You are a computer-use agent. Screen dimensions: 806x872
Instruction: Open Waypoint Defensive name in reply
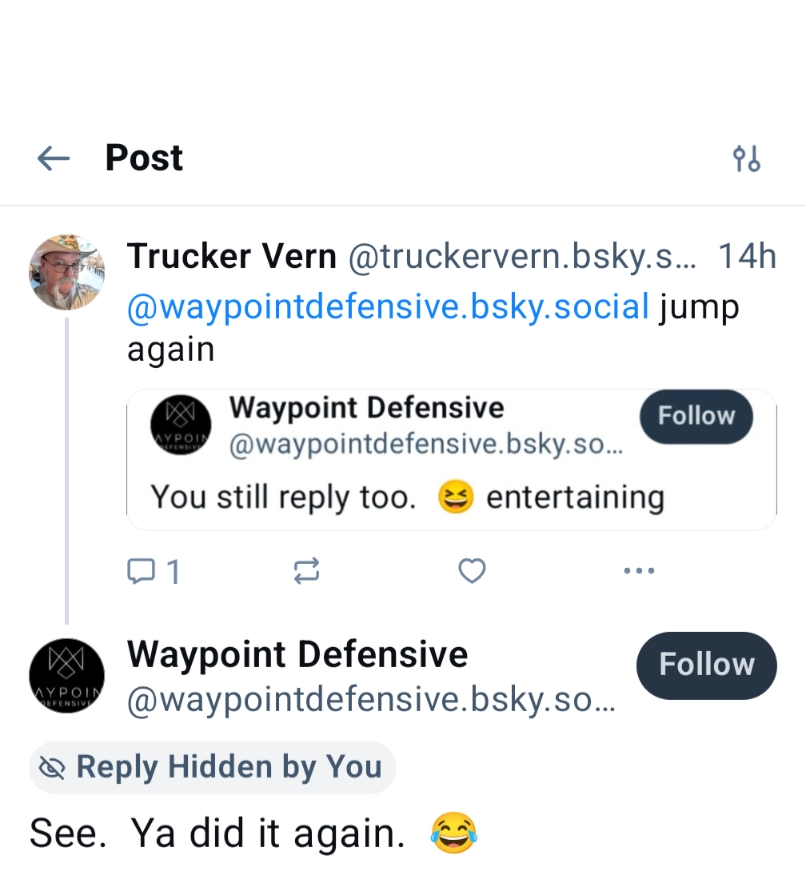point(297,655)
